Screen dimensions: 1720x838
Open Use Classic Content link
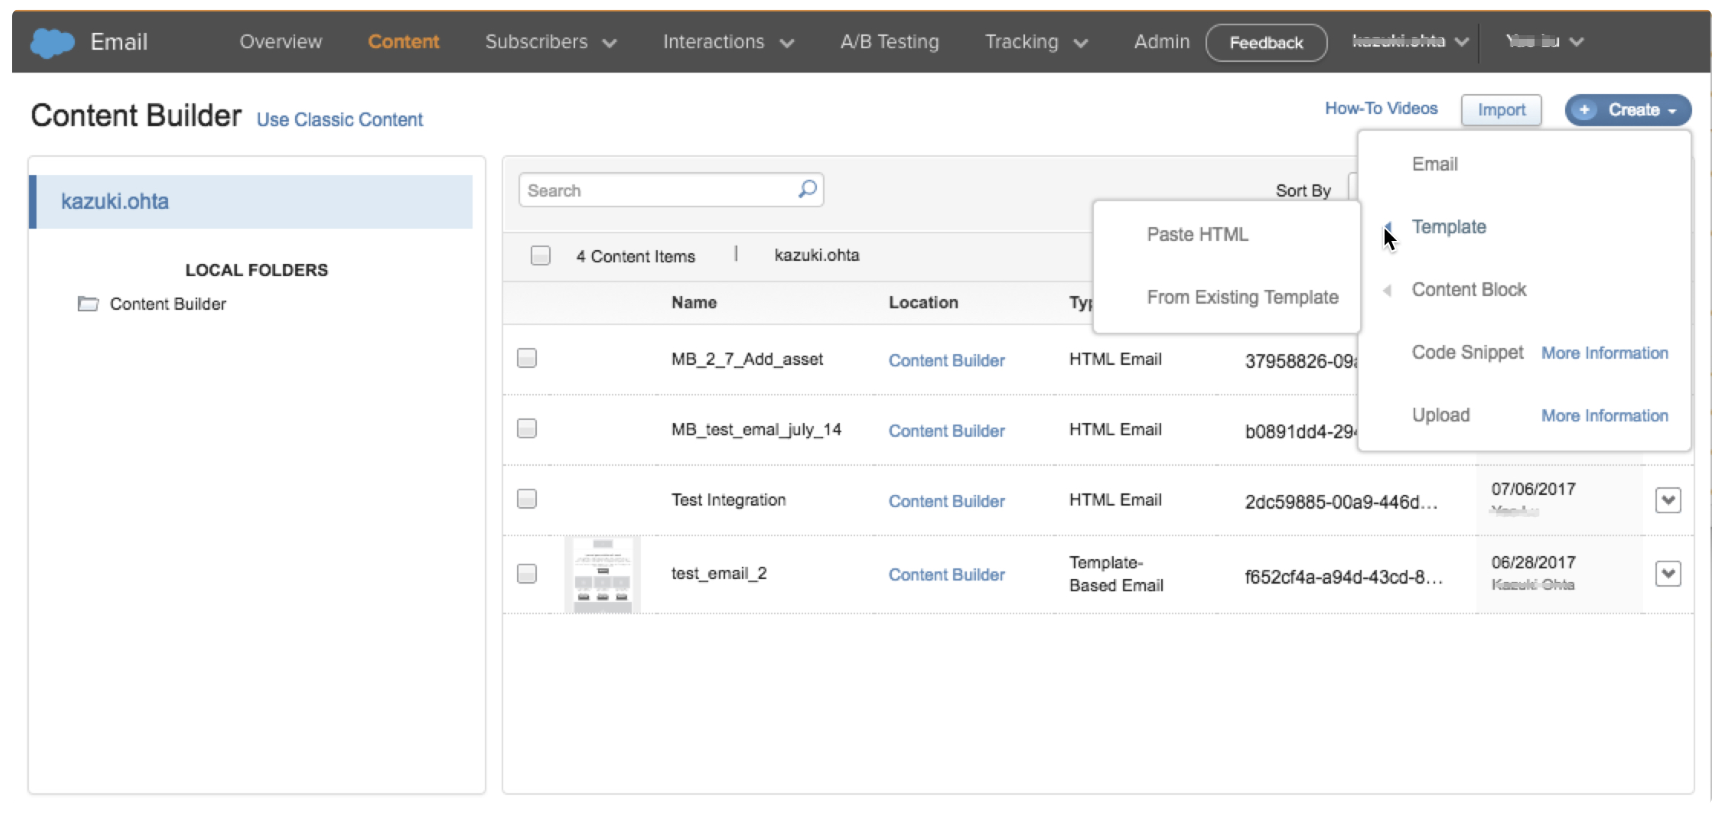point(339,120)
